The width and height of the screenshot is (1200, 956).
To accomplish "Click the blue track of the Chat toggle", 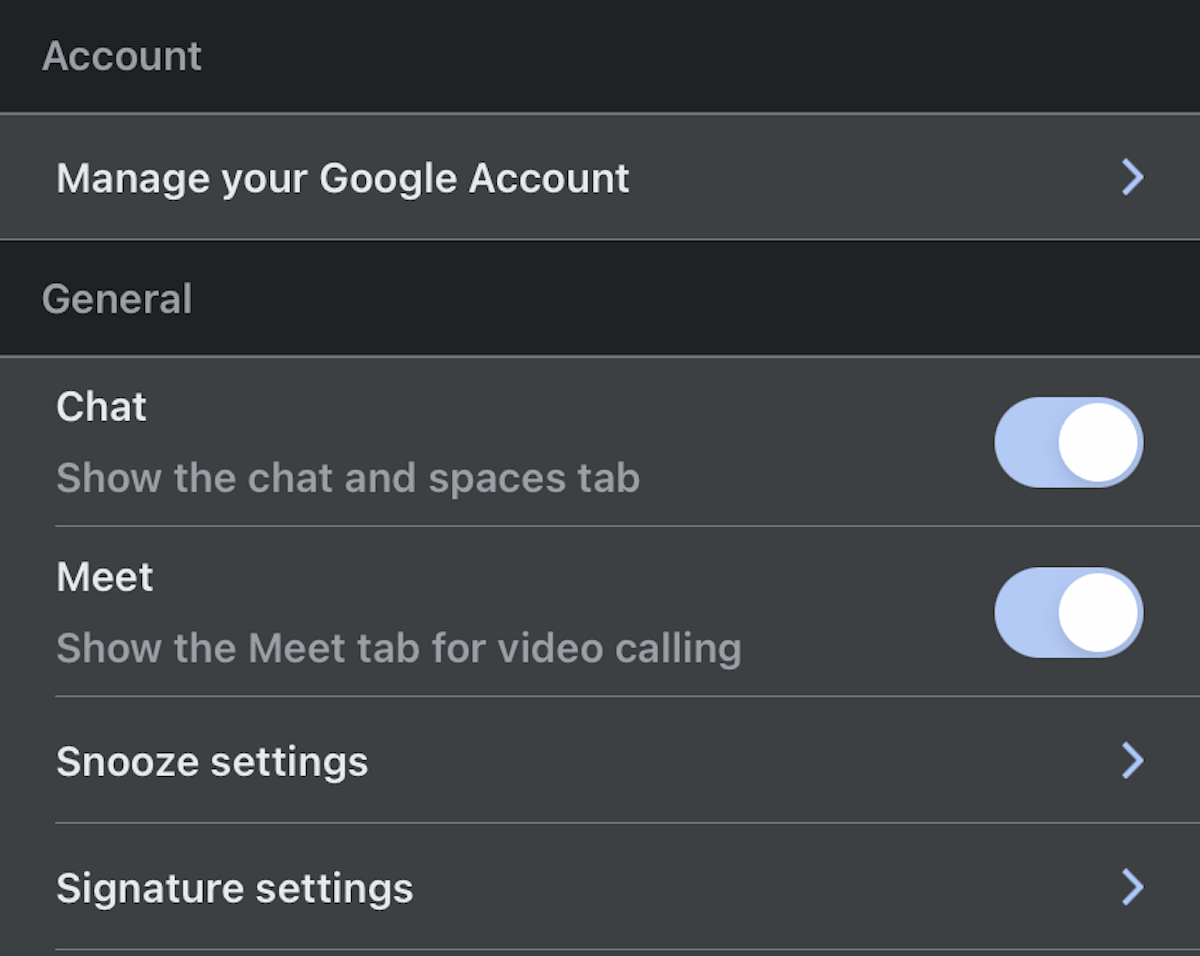I will coord(1022,442).
